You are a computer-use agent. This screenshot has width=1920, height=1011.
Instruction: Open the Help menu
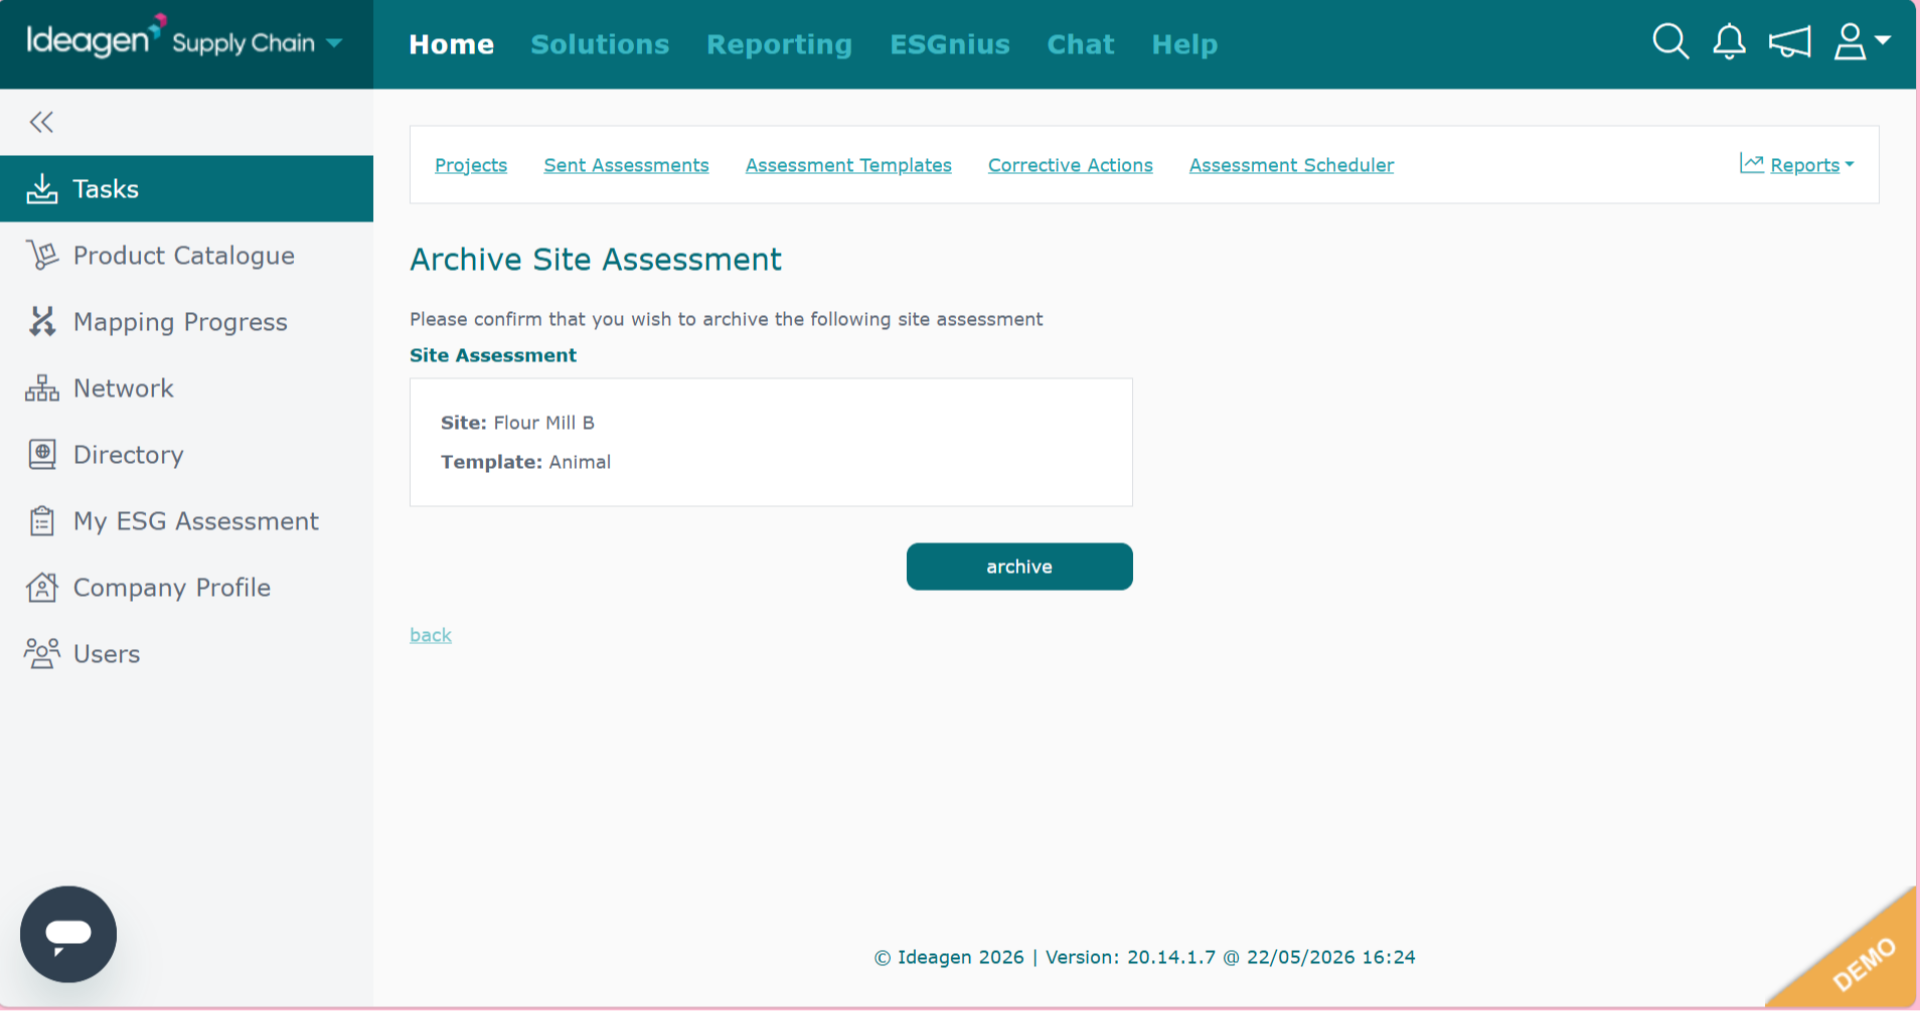point(1184,45)
